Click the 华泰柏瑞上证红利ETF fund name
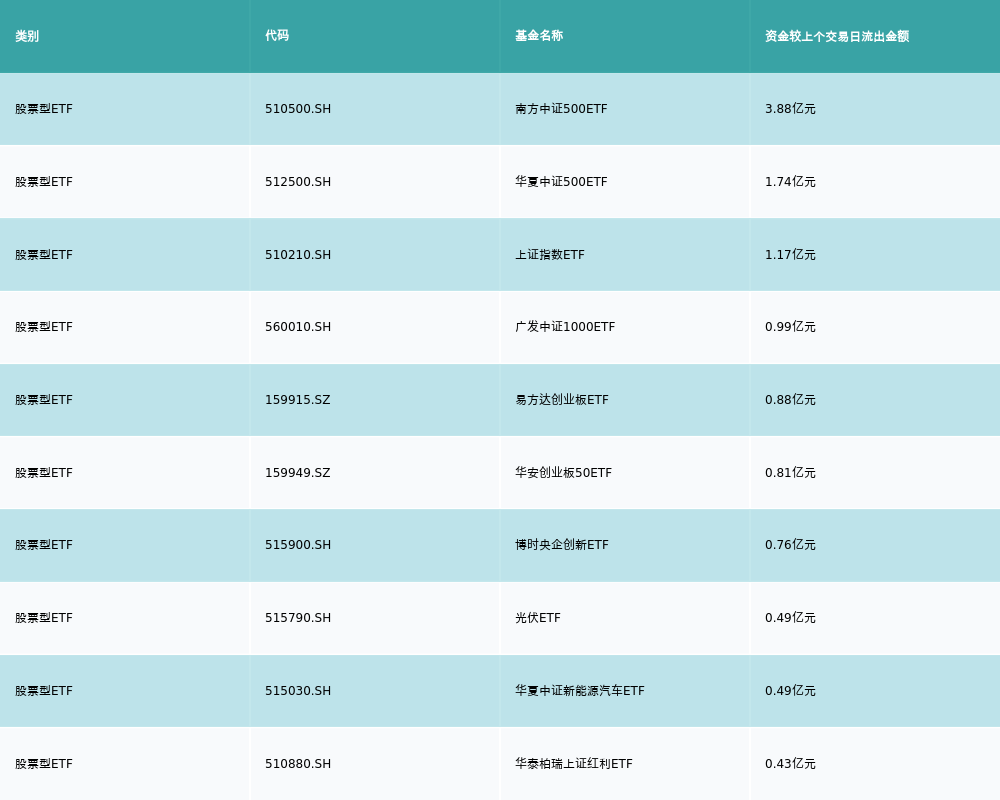The width and height of the screenshot is (1000, 800). coord(574,764)
